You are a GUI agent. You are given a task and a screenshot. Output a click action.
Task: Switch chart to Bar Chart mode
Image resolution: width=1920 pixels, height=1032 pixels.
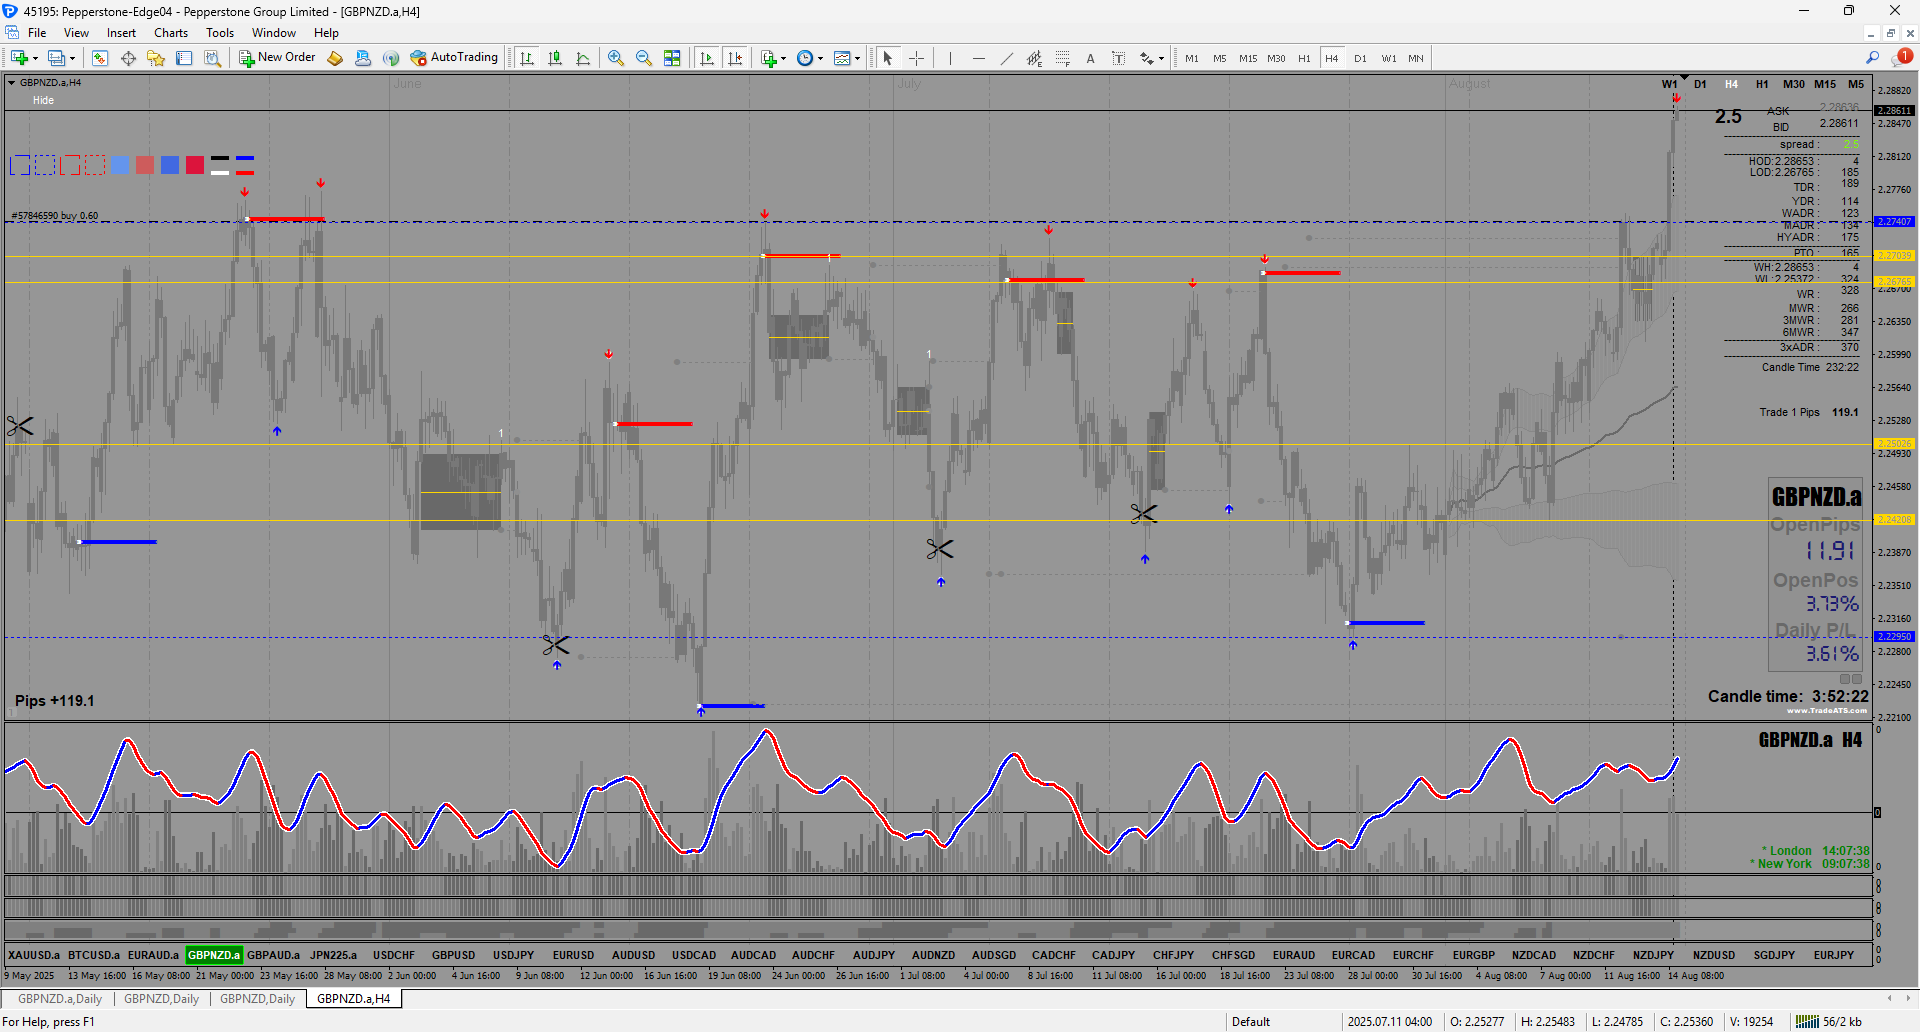[x=527, y=58]
